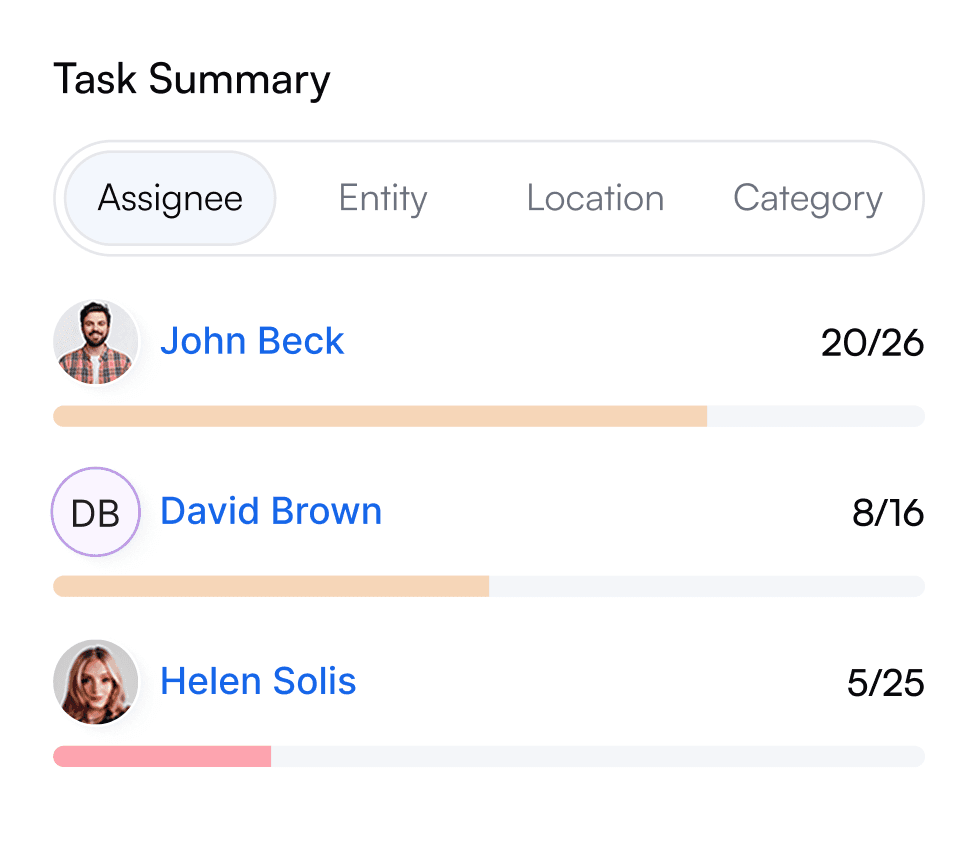Click John Beck's filled orange progress bar

coord(380,416)
